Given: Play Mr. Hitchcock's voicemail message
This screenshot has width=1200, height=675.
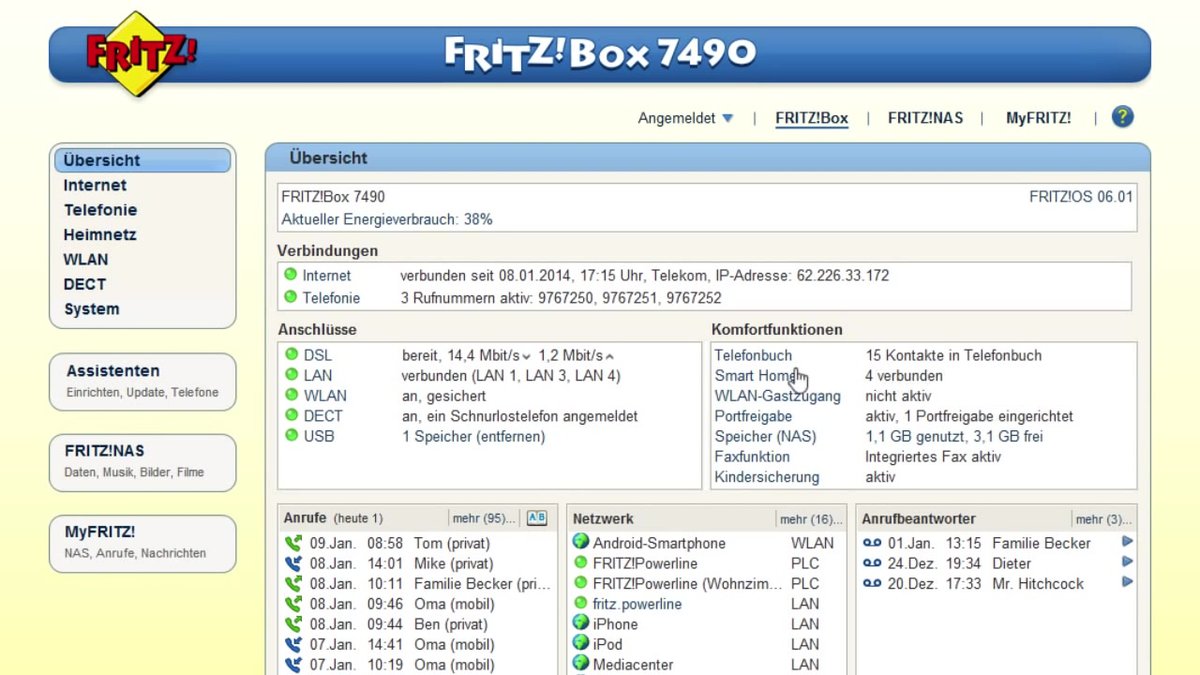Looking at the screenshot, I should pos(1128,582).
